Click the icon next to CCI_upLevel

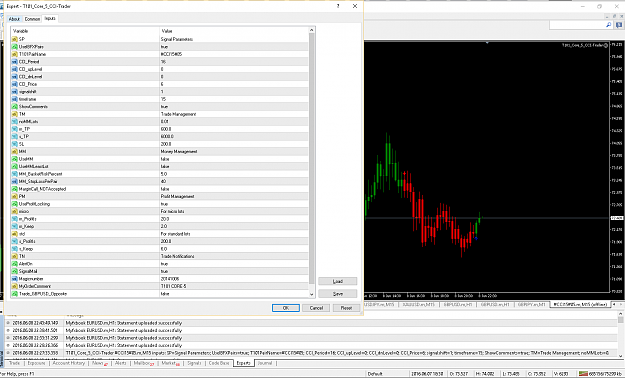pyautogui.click(x=15, y=69)
